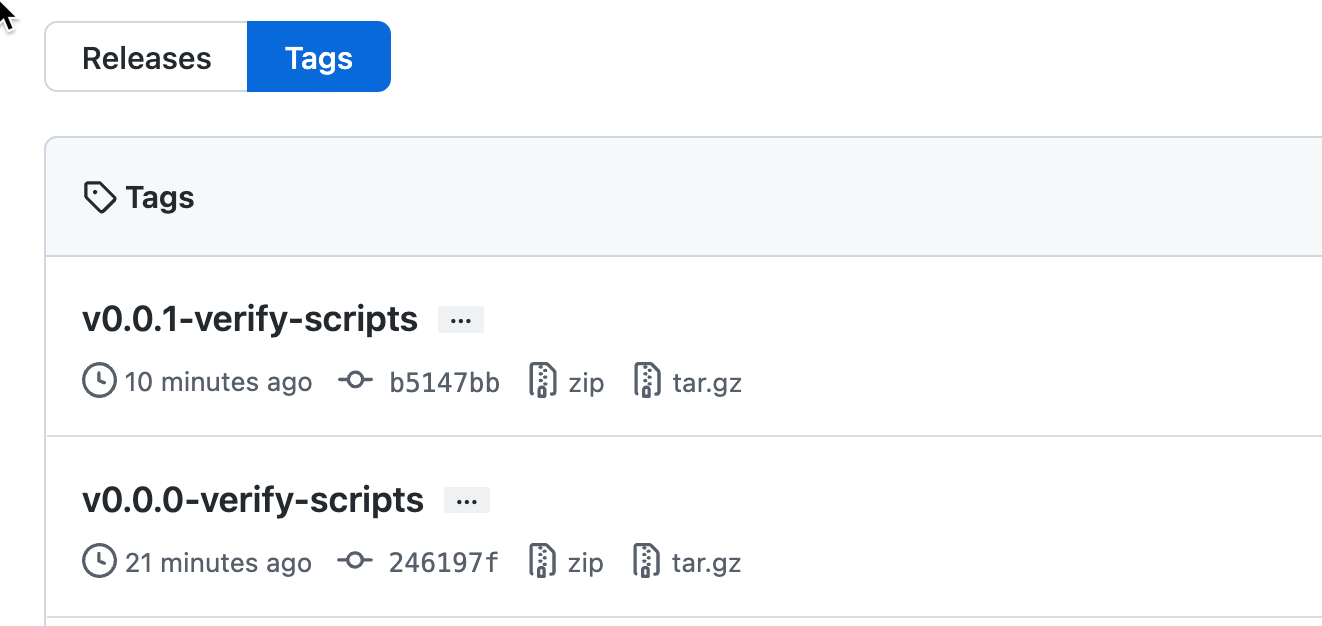Viewport: 1322px width, 626px height.
Task: Click the tag icon beside Tags heading
Action: pyautogui.click(x=99, y=198)
